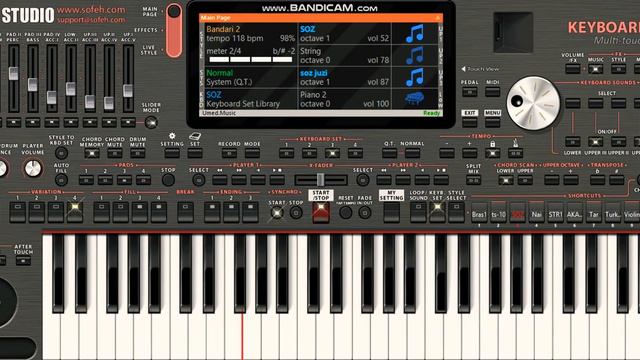Click the MY SETTING button
This screenshot has width=640, height=360.
tap(391, 212)
